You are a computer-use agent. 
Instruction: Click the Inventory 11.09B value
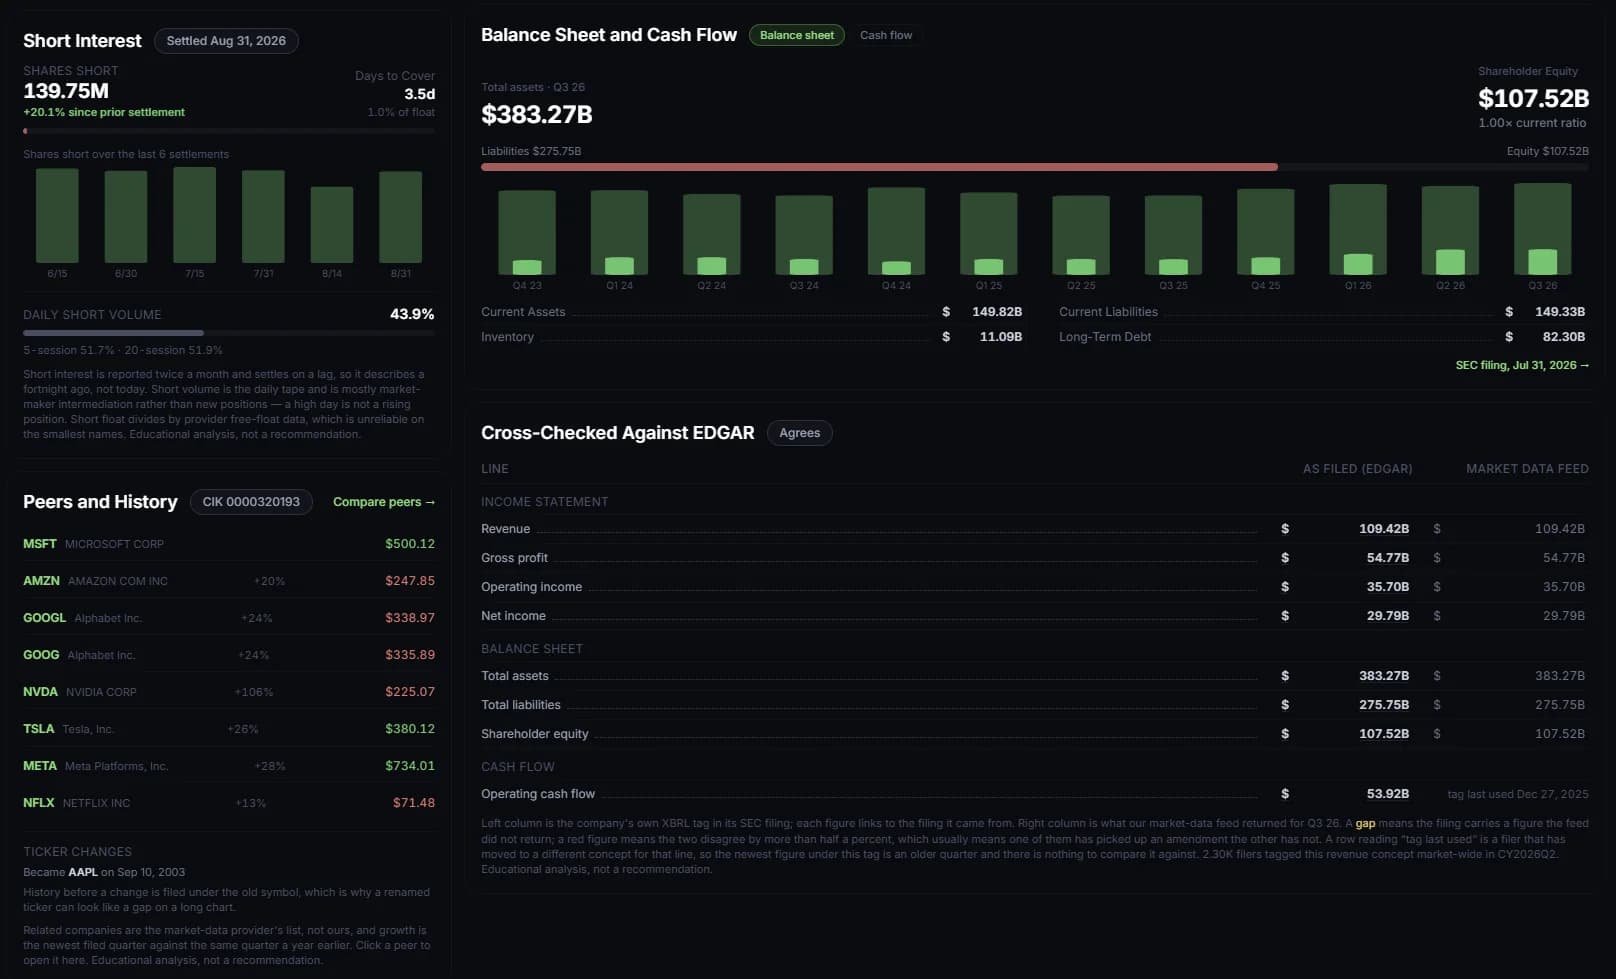tap(1001, 337)
